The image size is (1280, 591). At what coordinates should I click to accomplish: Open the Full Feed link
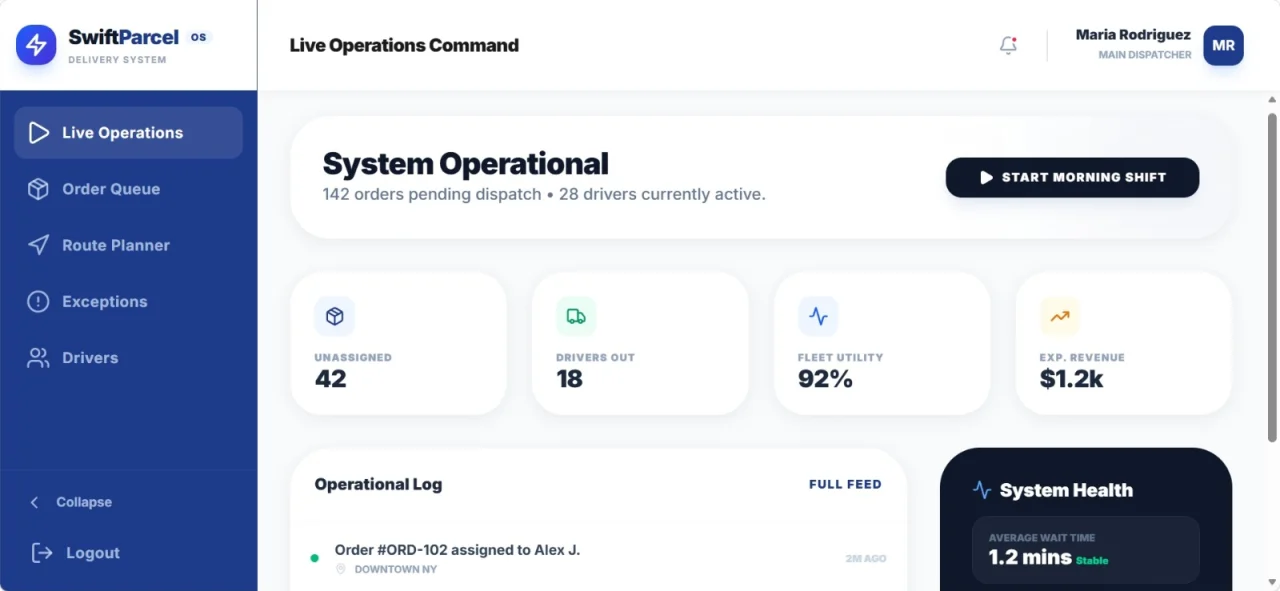845,484
